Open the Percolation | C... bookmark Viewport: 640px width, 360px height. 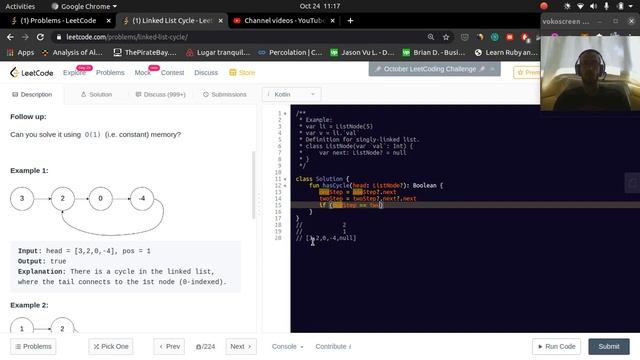(x=290, y=53)
